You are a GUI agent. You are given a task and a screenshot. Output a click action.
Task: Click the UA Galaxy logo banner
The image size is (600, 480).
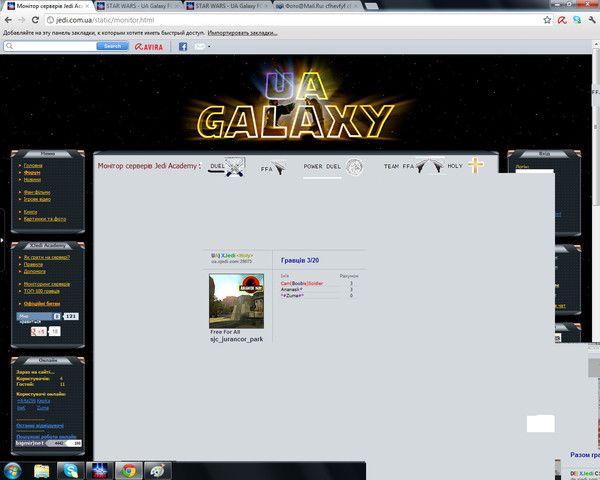coord(297,105)
